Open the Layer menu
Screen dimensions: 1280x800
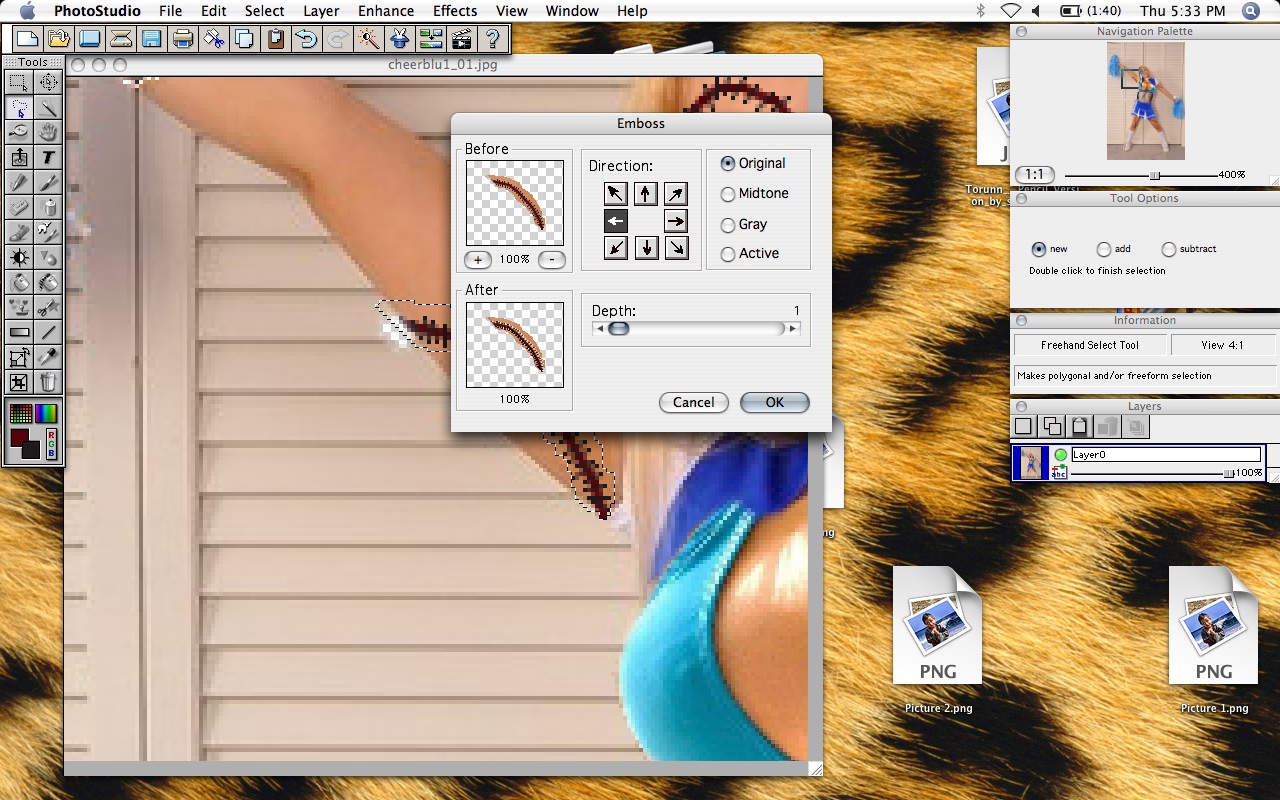tap(321, 11)
